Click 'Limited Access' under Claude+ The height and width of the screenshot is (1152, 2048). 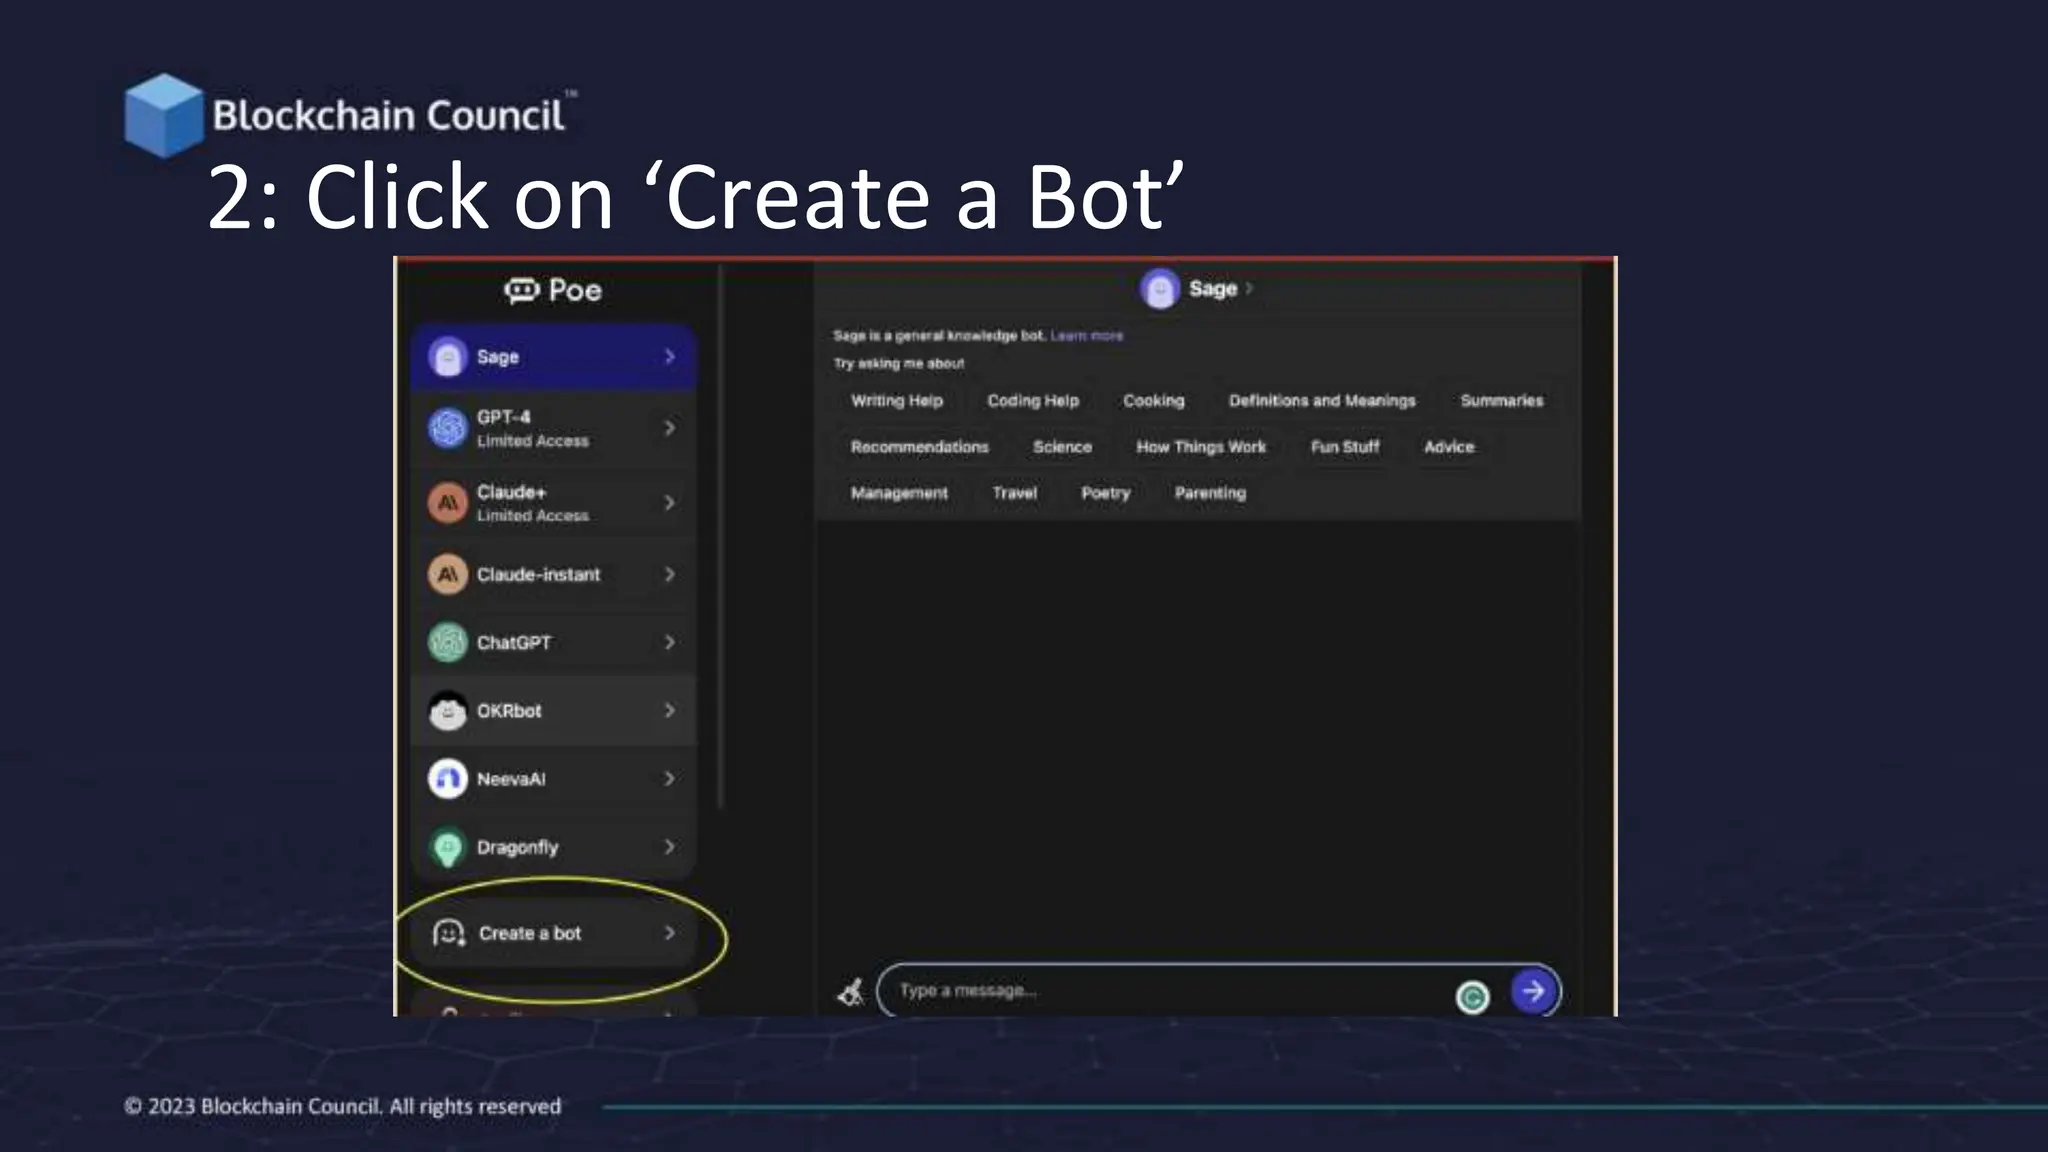532,516
